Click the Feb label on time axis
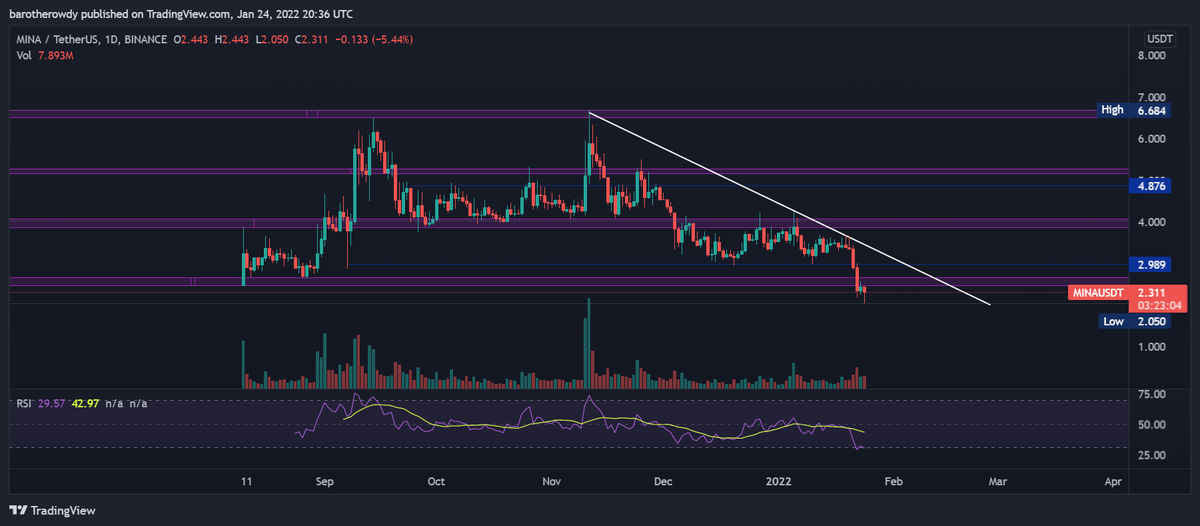Viewport: 1200px width, 526px height. (893, 481)
